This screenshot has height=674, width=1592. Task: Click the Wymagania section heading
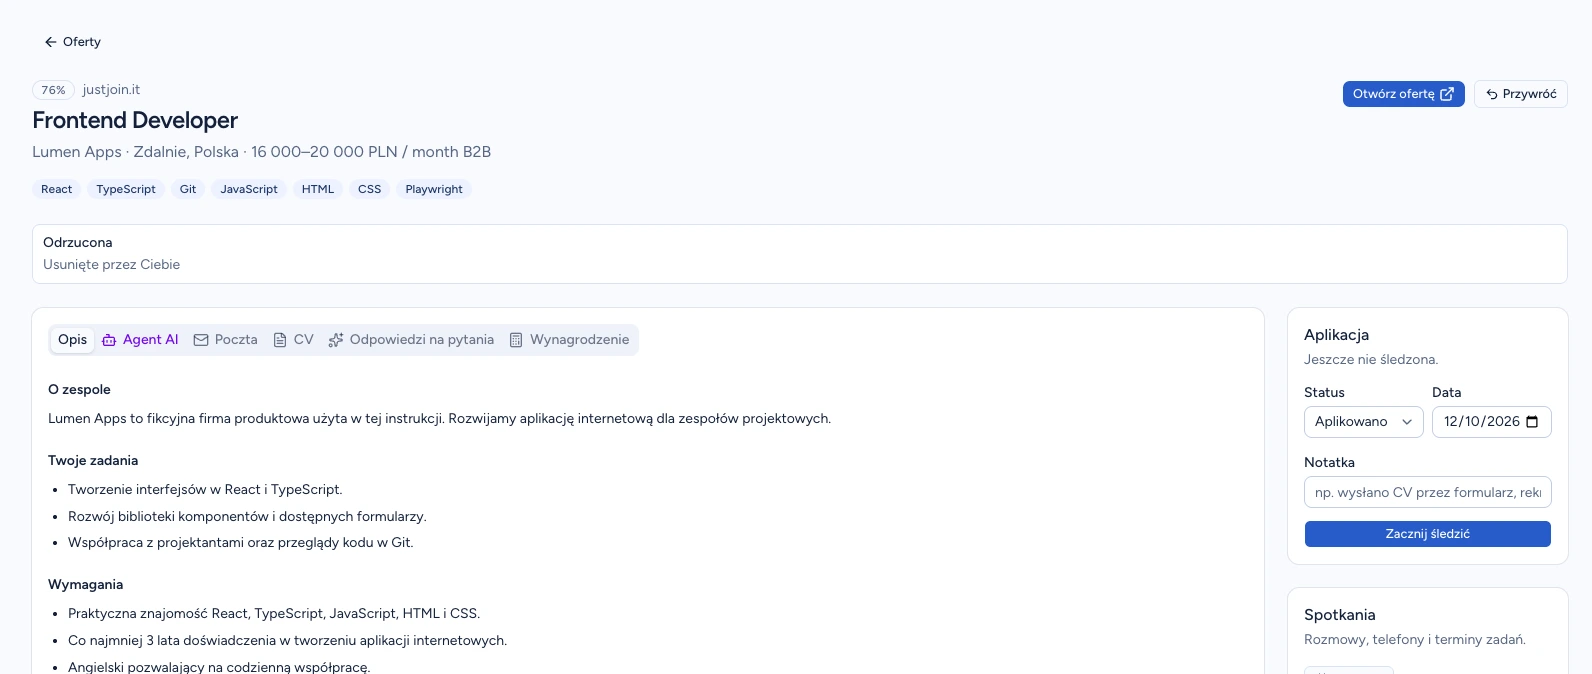[x=85, y=585]
